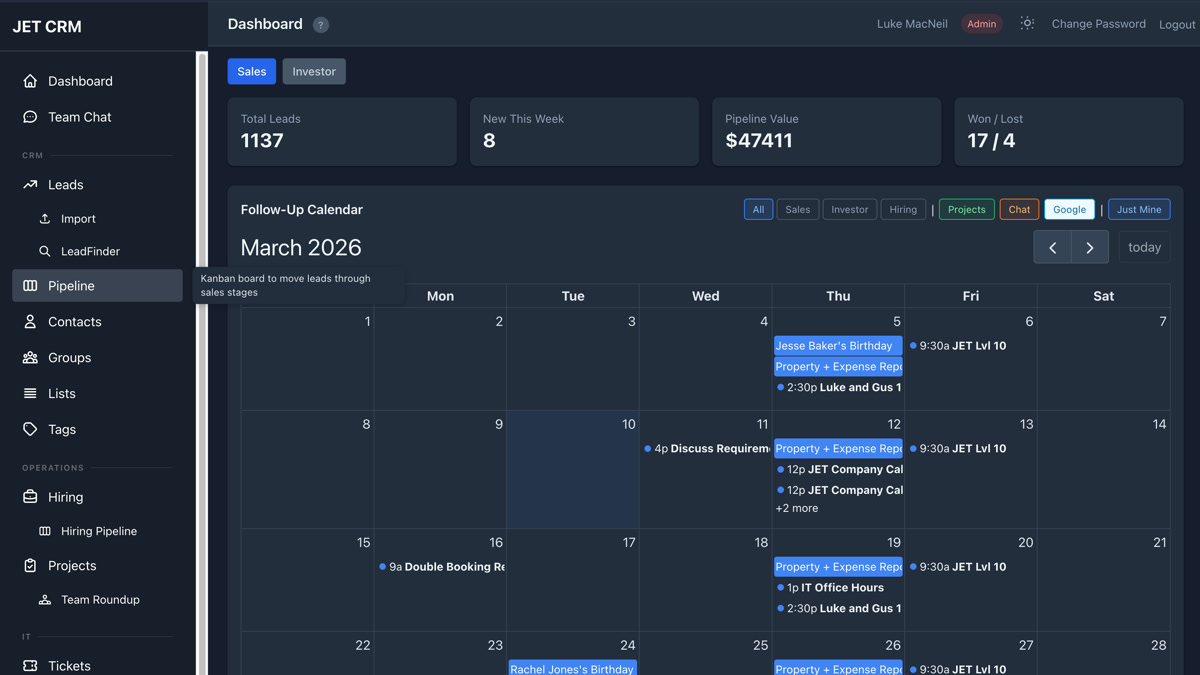Click the Import upload arrow icon
This screenshot has width=1200, height=675.
tap(45, 218)
